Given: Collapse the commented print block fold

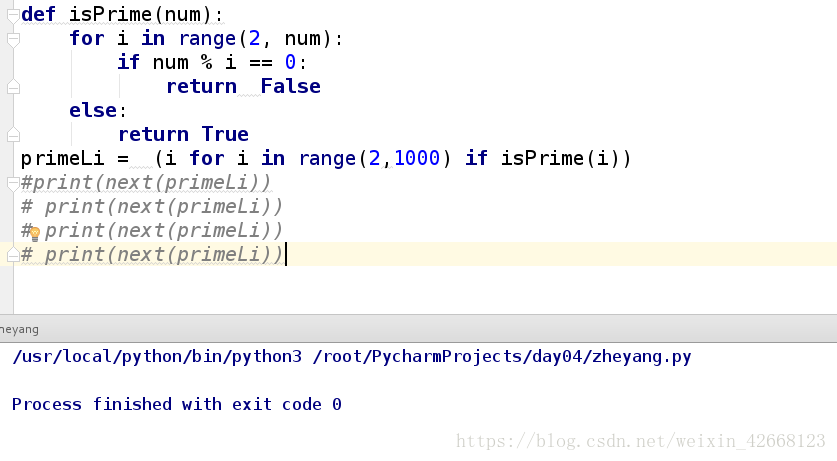Looking at the screenshot, I should point(13,184).
